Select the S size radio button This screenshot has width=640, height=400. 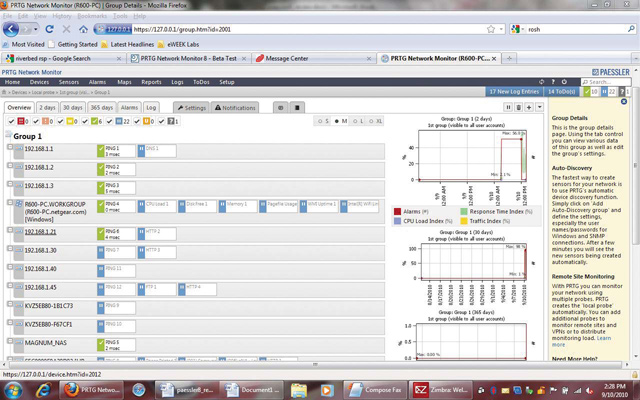coord(320,121)
